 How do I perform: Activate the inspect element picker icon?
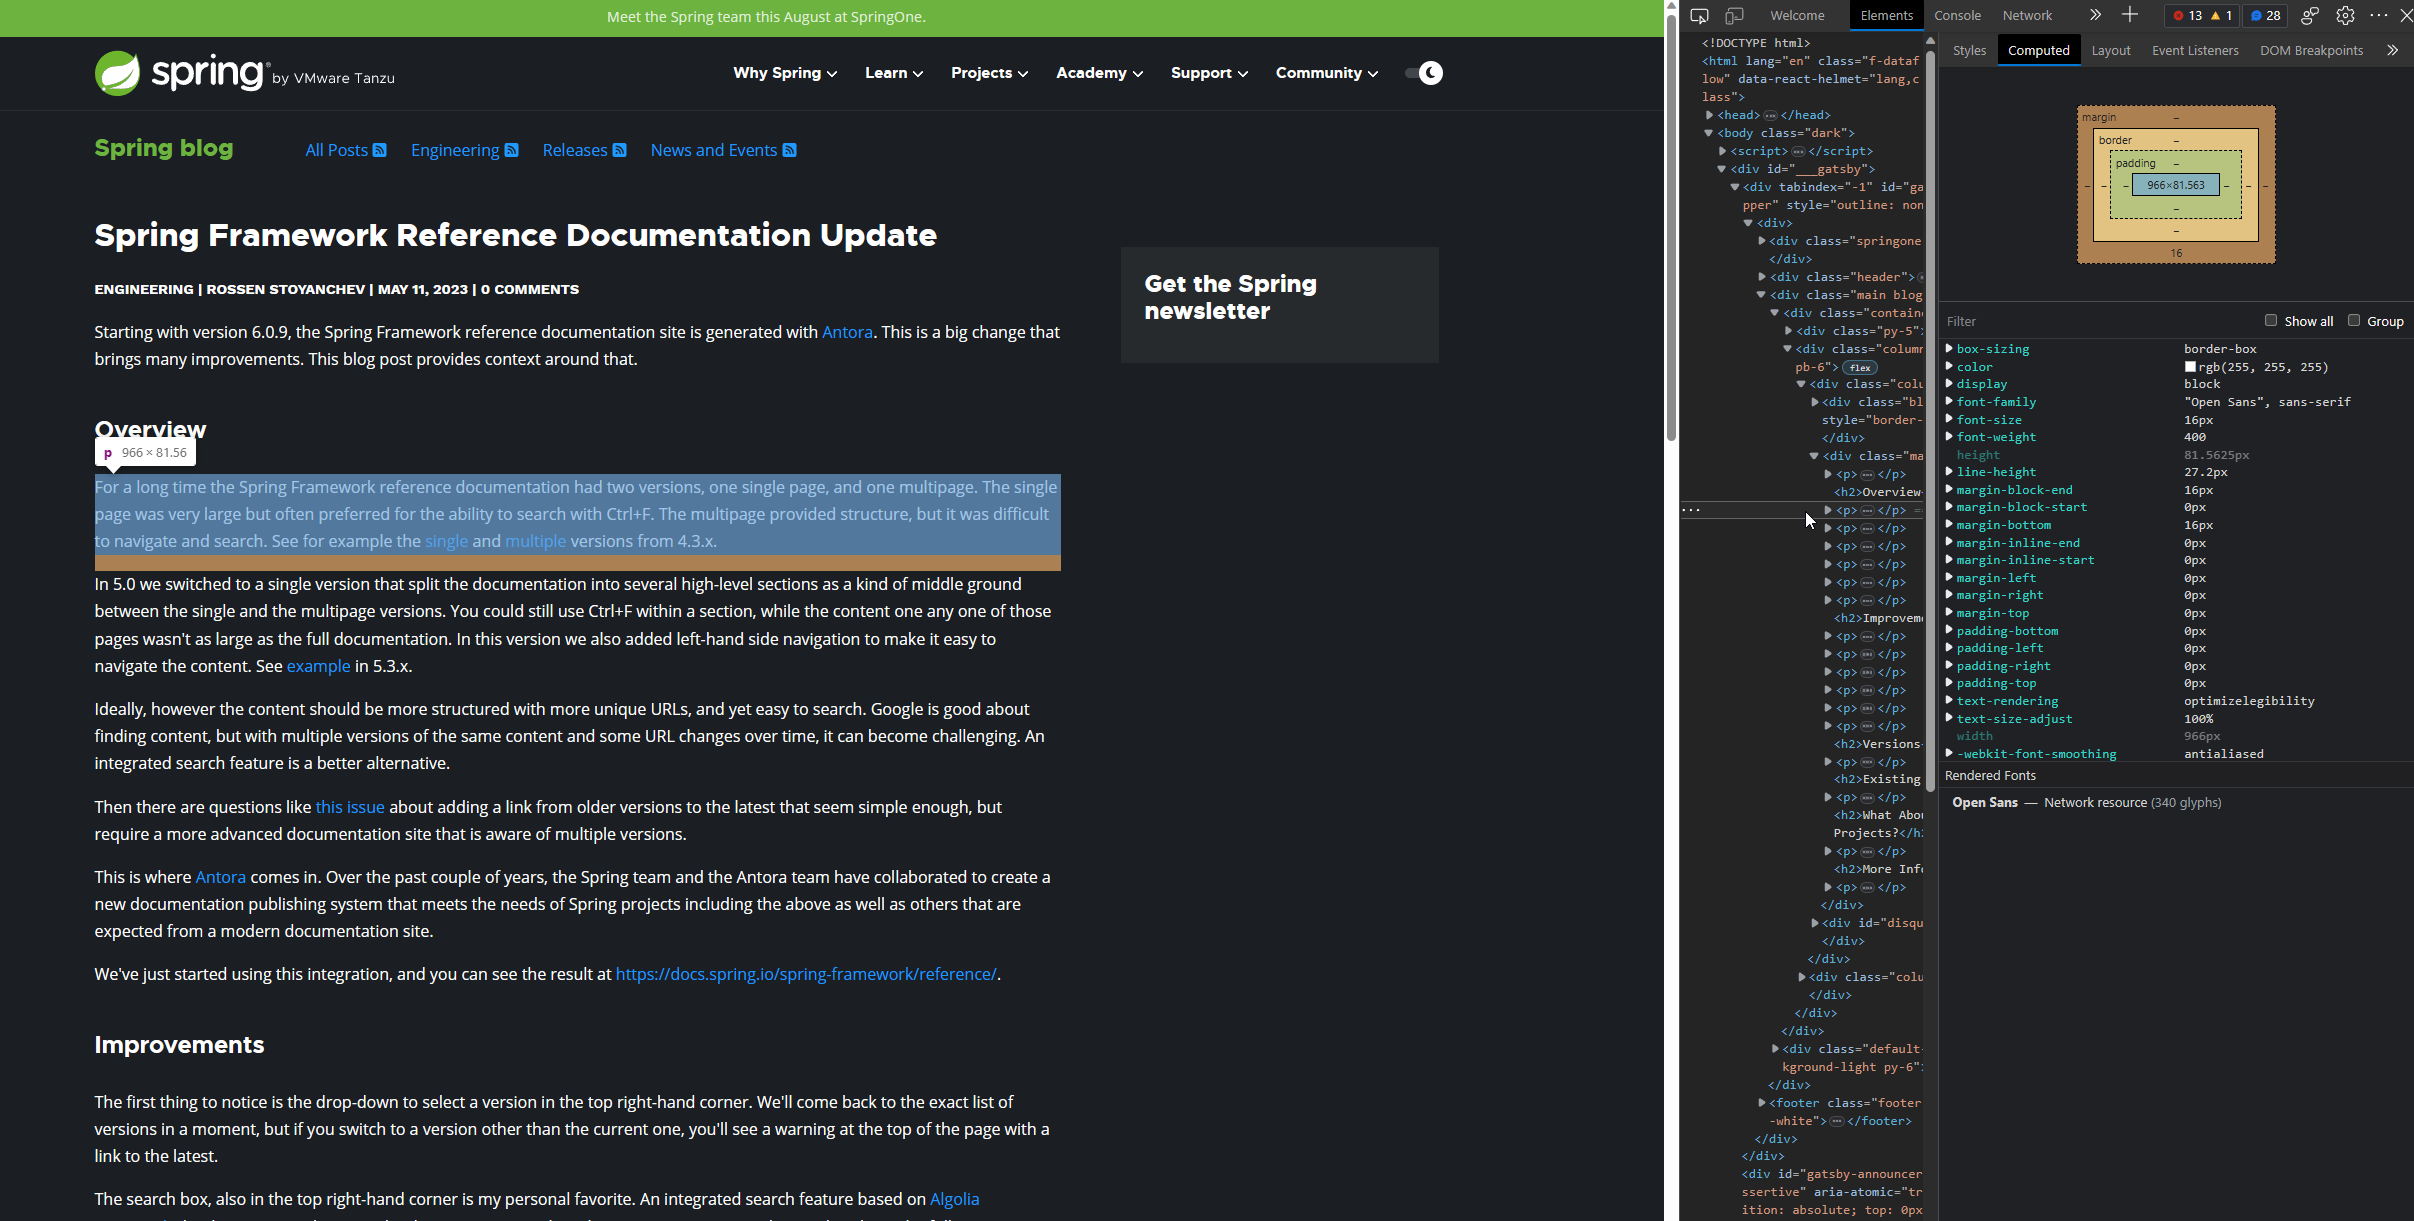[1699, 16]
